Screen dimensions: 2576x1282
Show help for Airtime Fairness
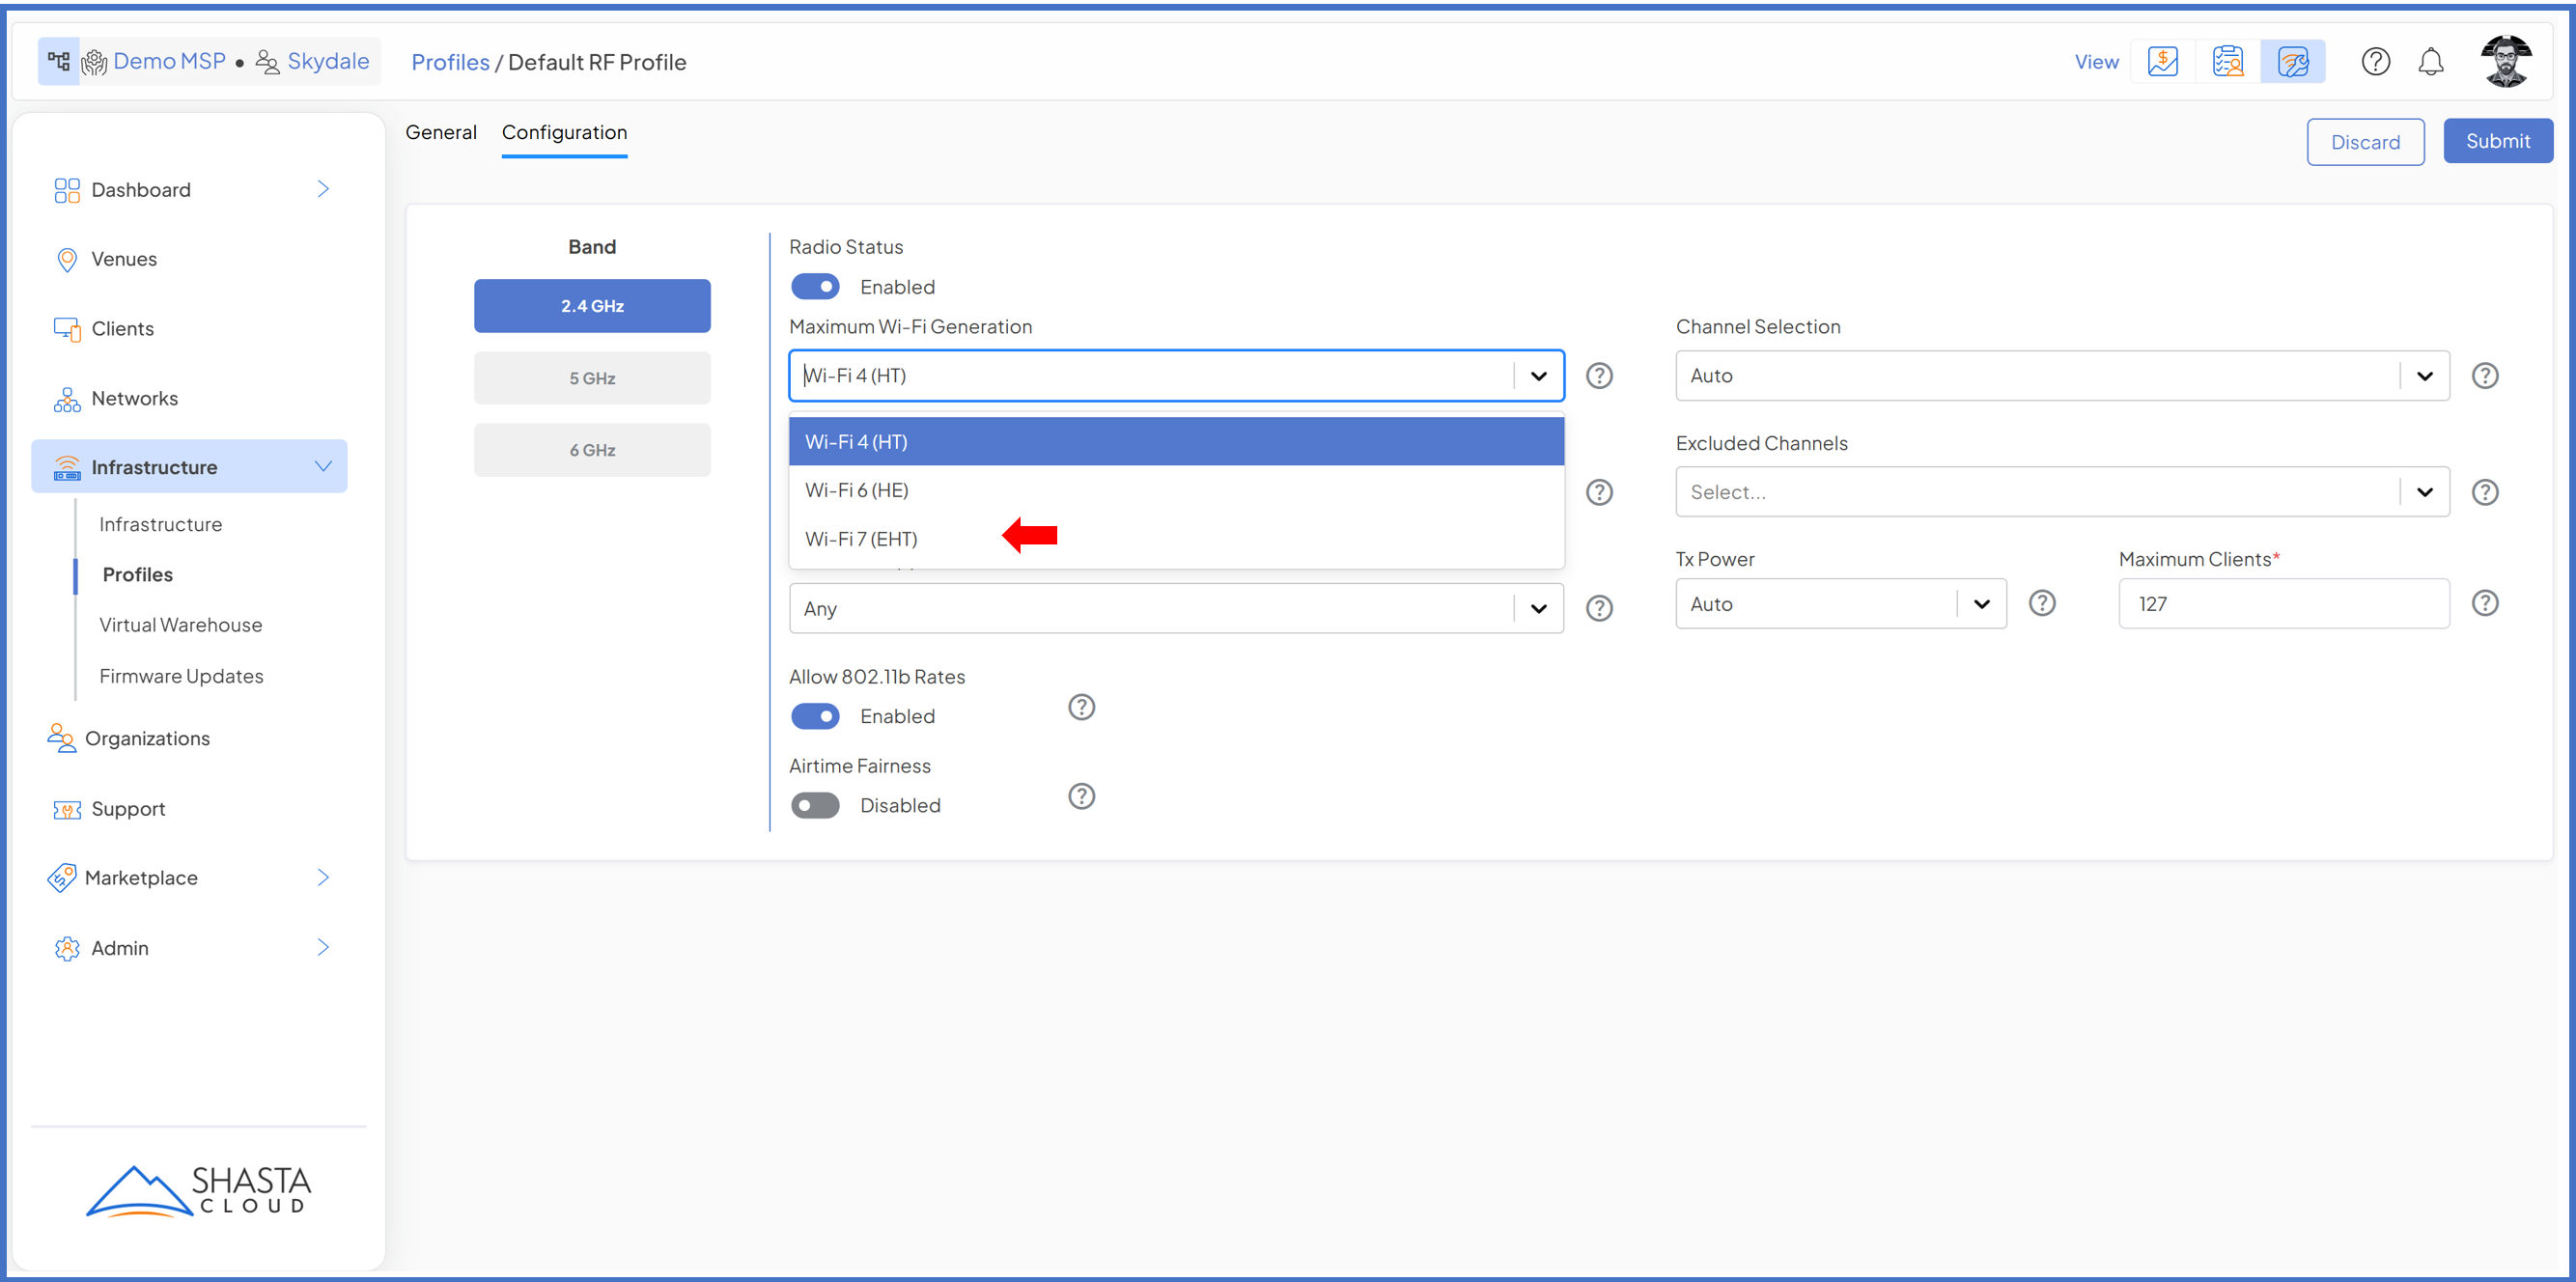[x=1081, y=796]
